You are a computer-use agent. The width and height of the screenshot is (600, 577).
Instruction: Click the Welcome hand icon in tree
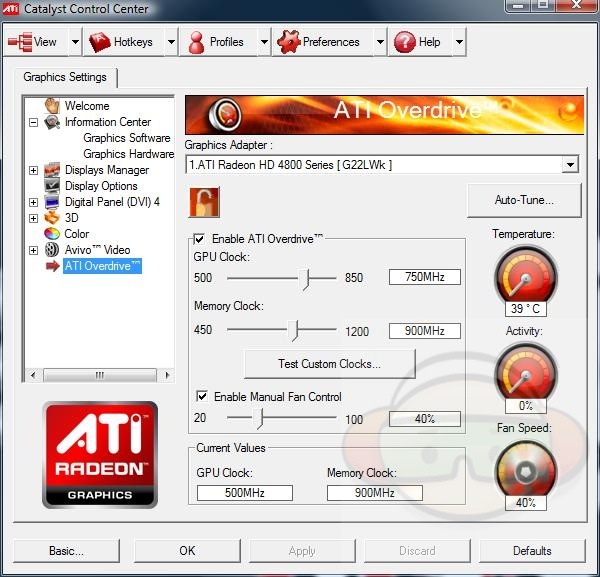[x=53, y=106]
